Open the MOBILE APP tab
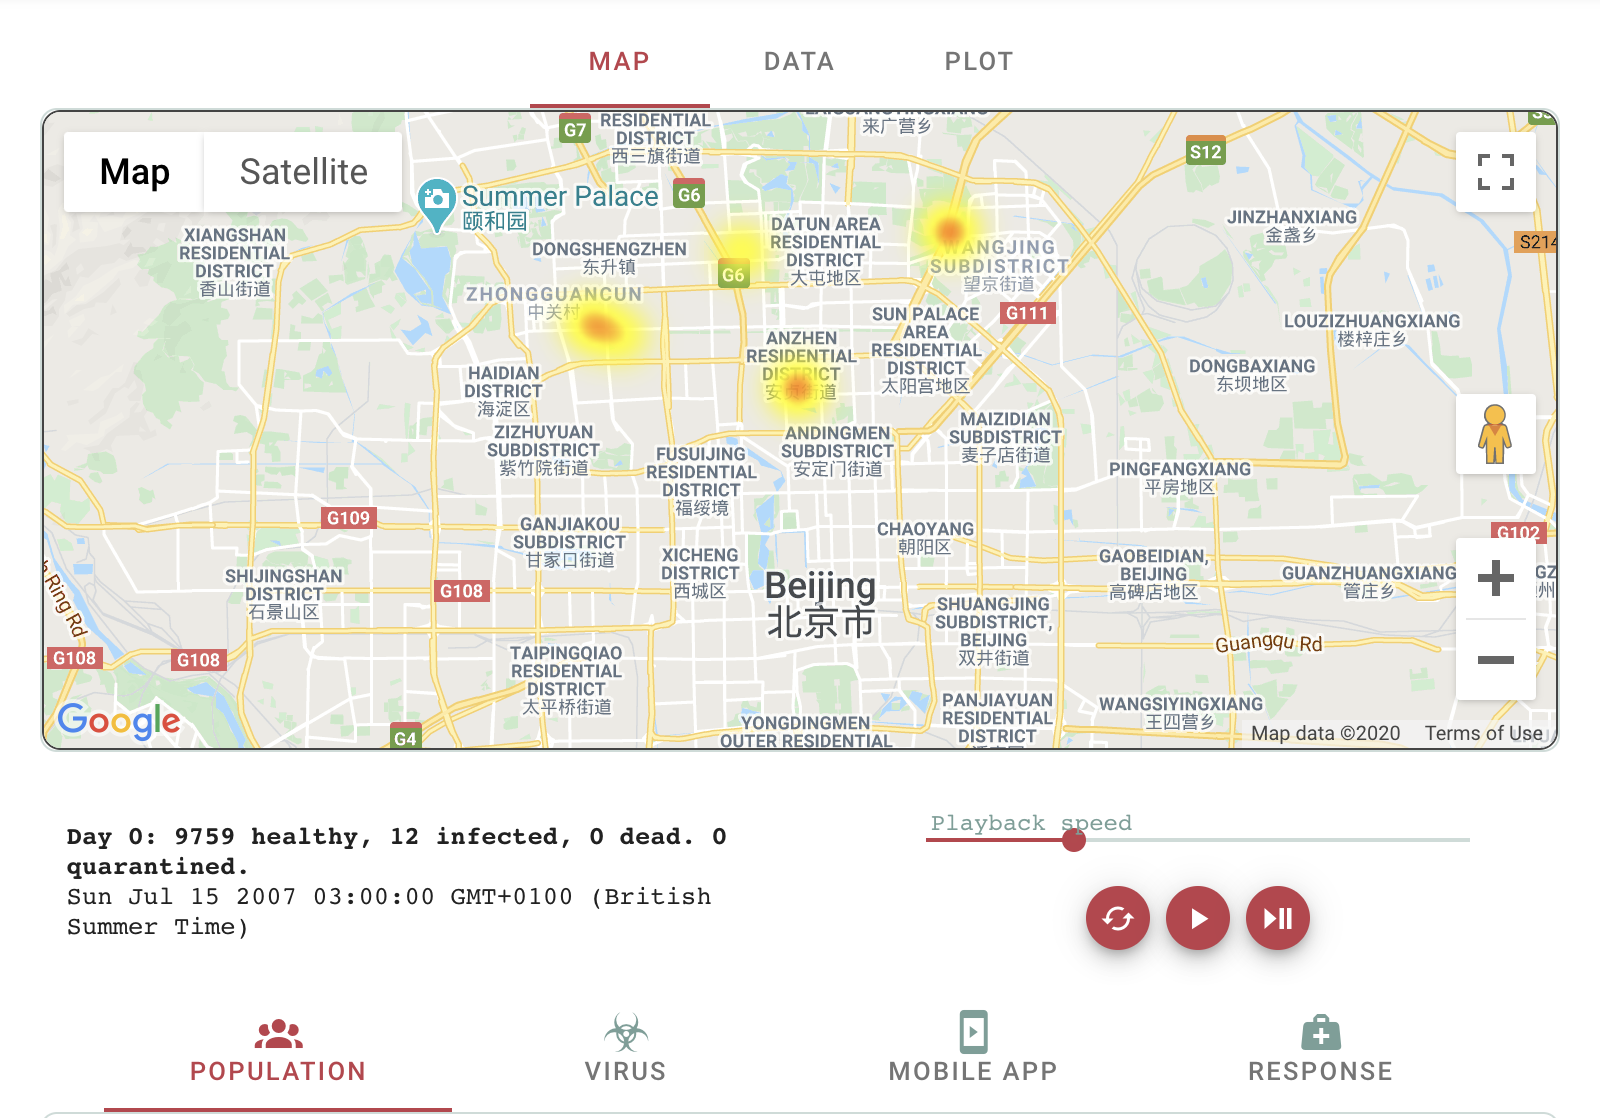Image resolution: width=1600 pixels, height=1118 pixels. [x=974, y=1053]
